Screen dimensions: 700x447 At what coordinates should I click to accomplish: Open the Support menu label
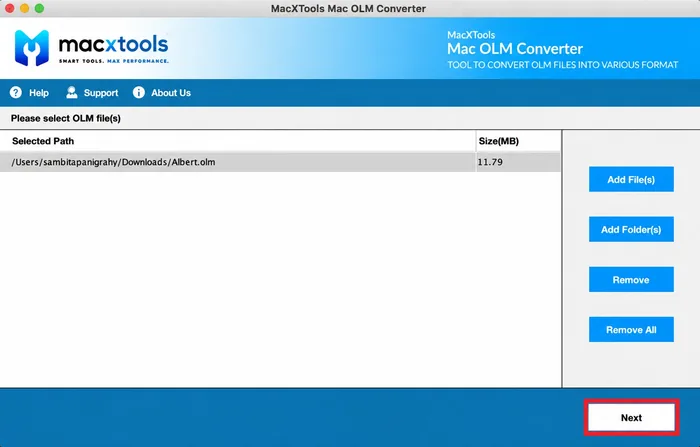tap(101, 93)
